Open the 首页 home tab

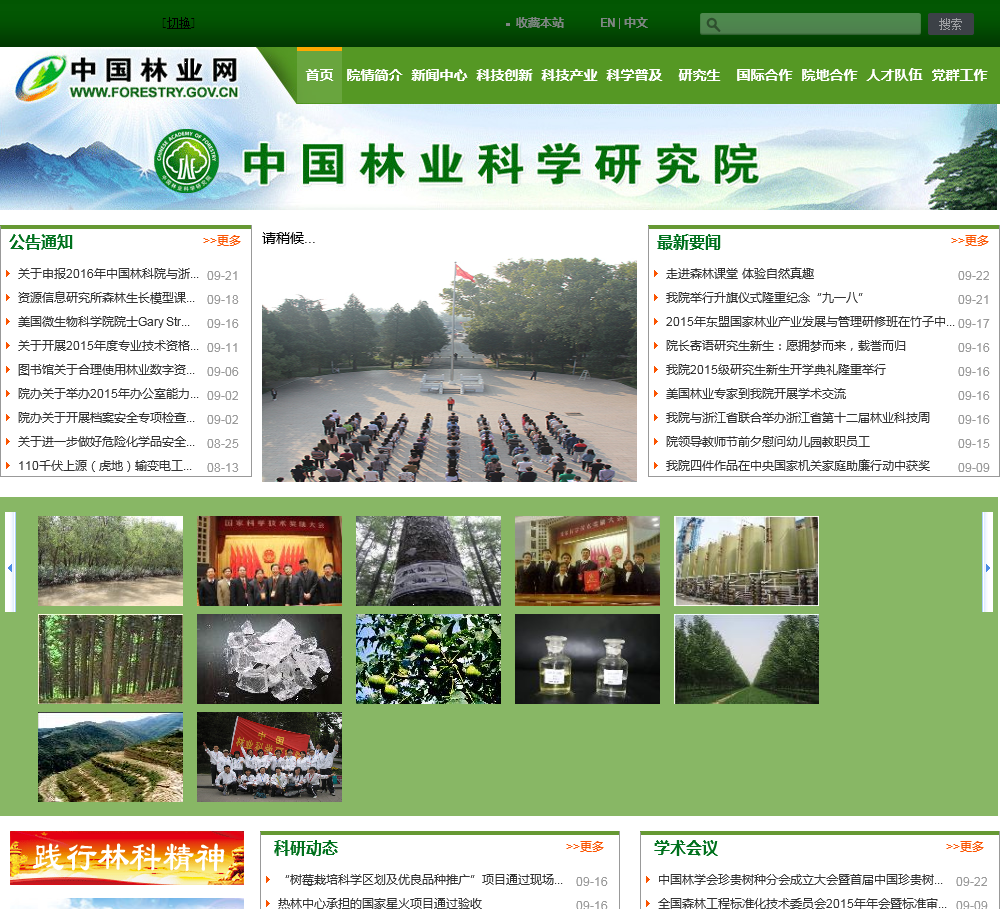pos(319,75)
